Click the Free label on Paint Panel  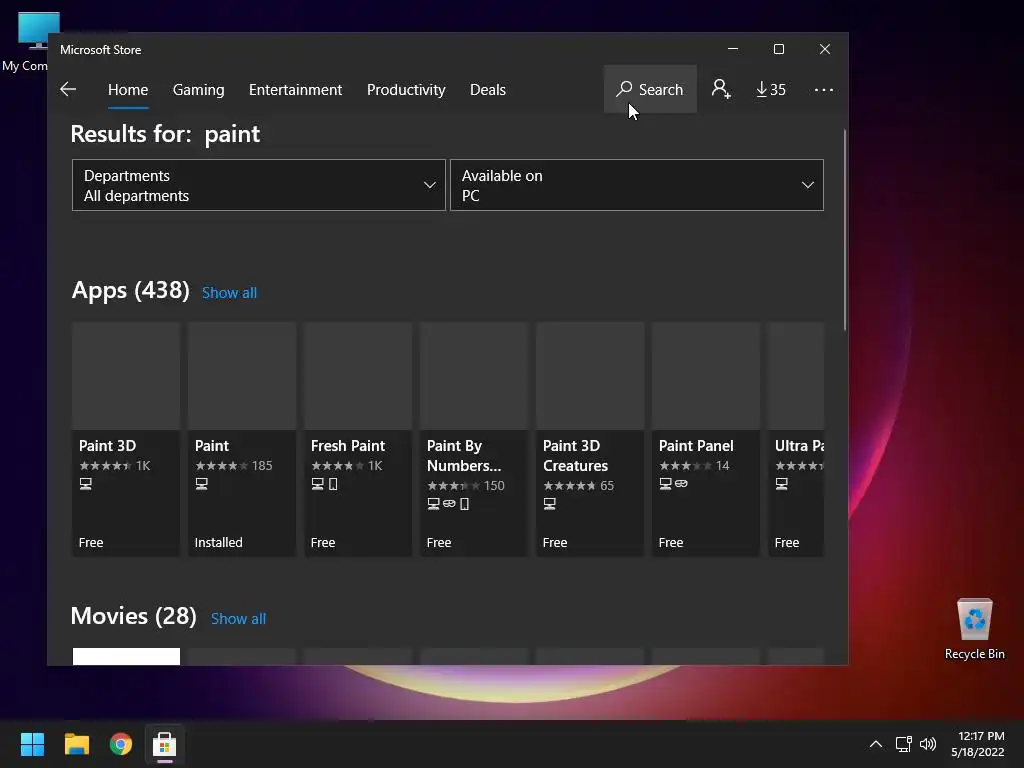671,543
